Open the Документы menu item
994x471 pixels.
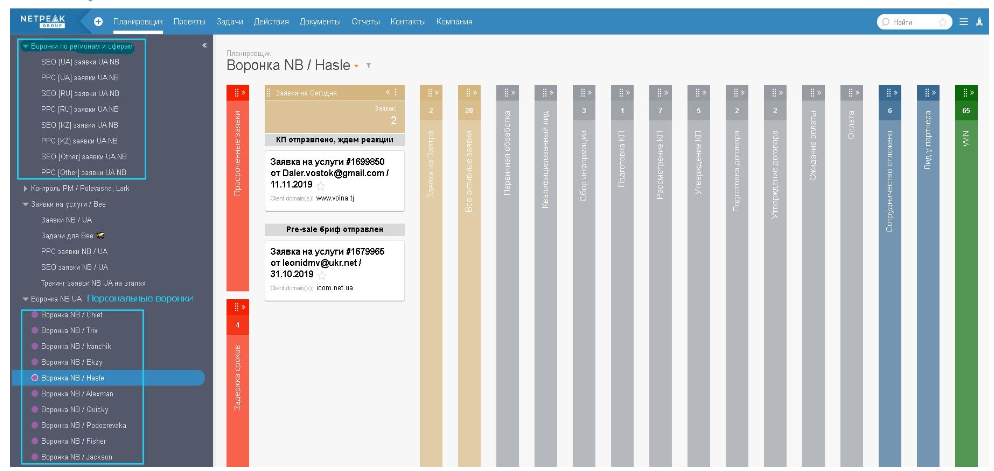coord(320,22)
